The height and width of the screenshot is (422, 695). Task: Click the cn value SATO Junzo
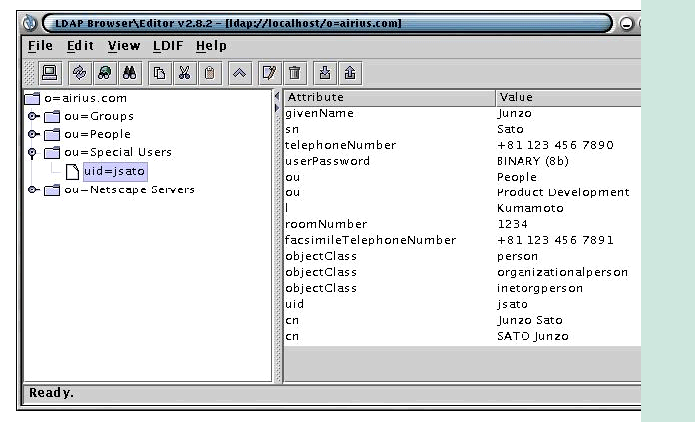tap(533, 336)
